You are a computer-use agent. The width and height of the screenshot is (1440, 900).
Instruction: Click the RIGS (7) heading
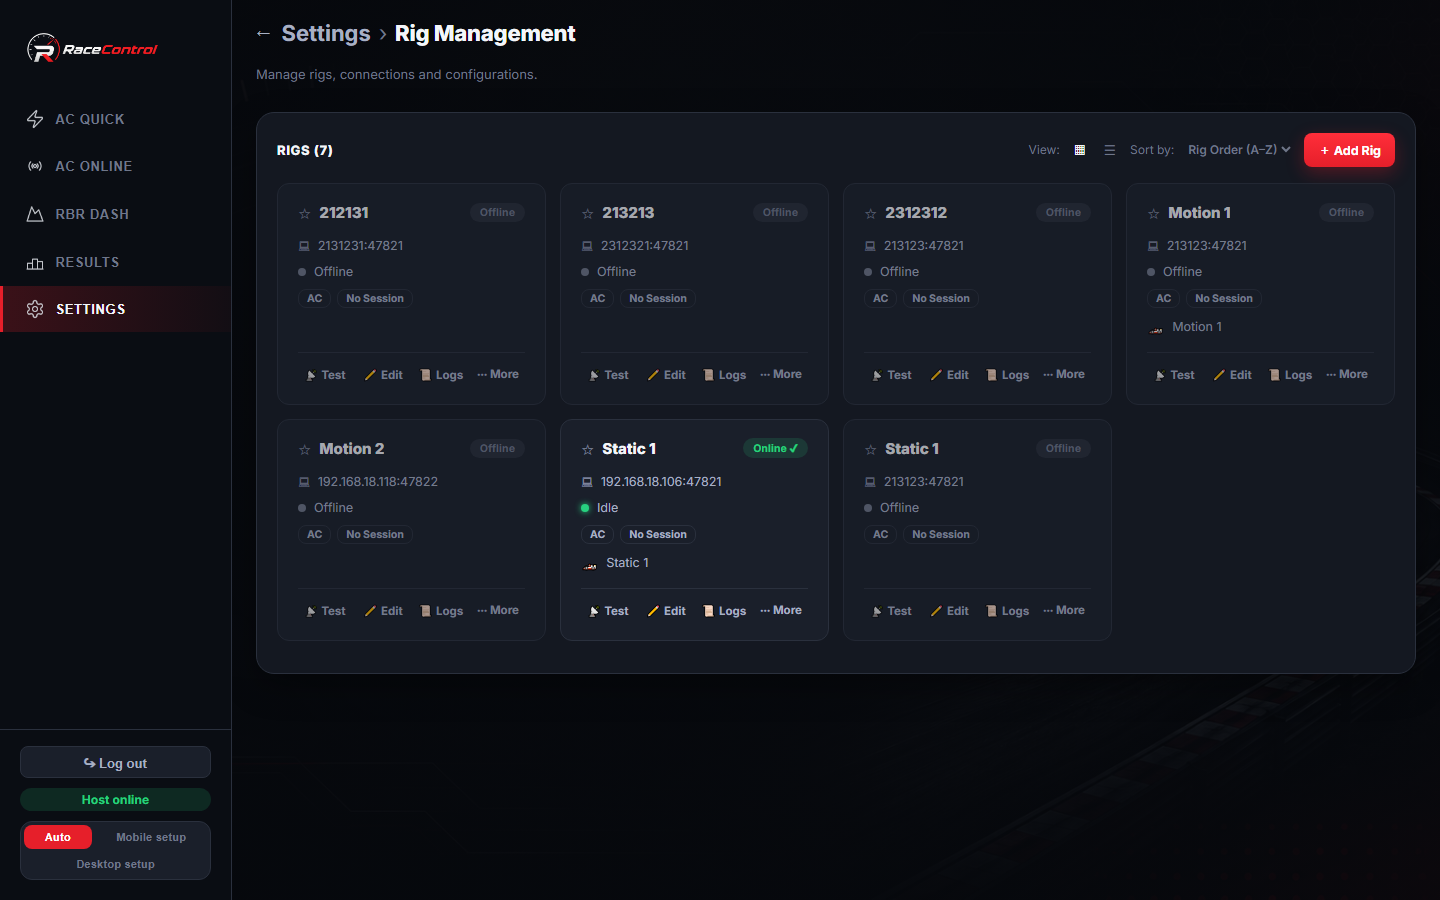pyautogui.click(x=305, y=150)
